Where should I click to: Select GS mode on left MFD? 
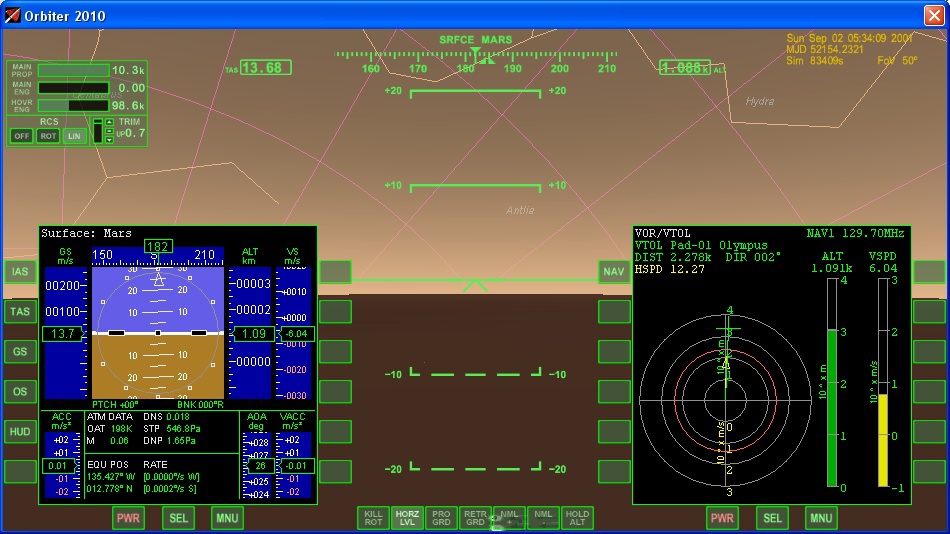(20, 352)
